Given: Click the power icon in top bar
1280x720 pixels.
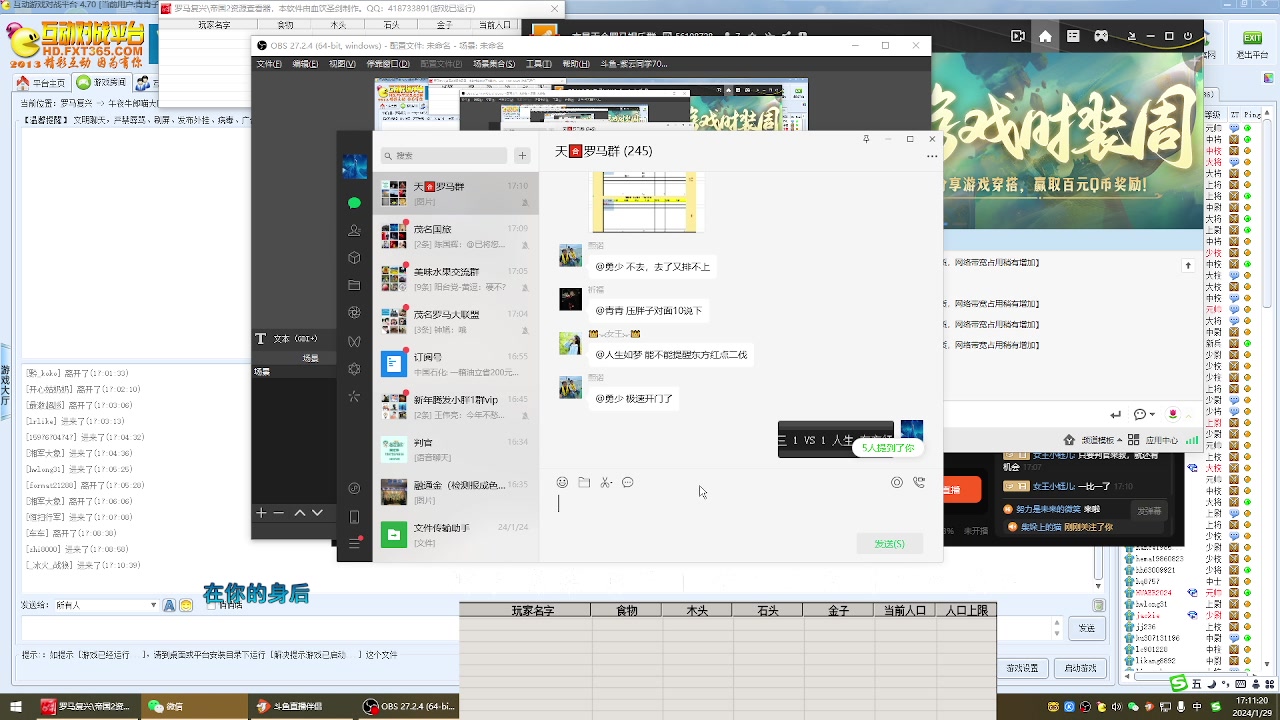Looking at the screenshot, I should click(1187, 36).
